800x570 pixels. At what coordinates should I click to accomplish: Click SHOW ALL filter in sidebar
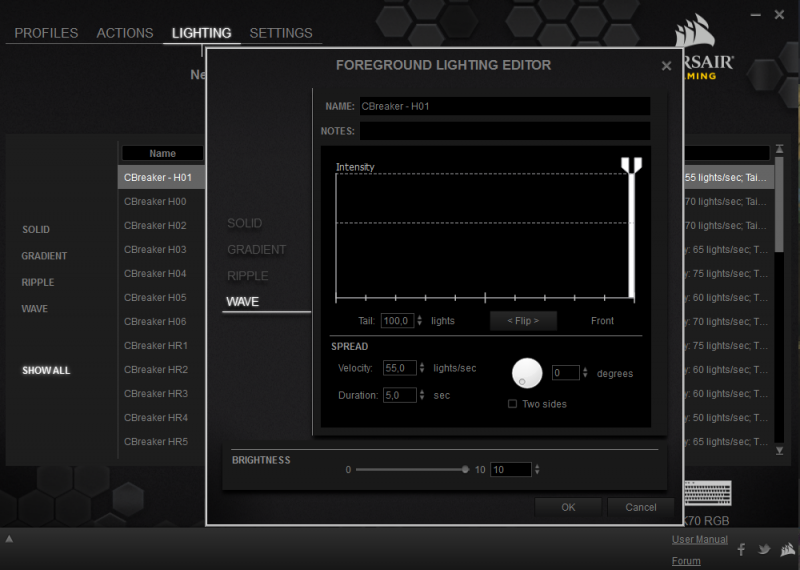tap(46, 370)
